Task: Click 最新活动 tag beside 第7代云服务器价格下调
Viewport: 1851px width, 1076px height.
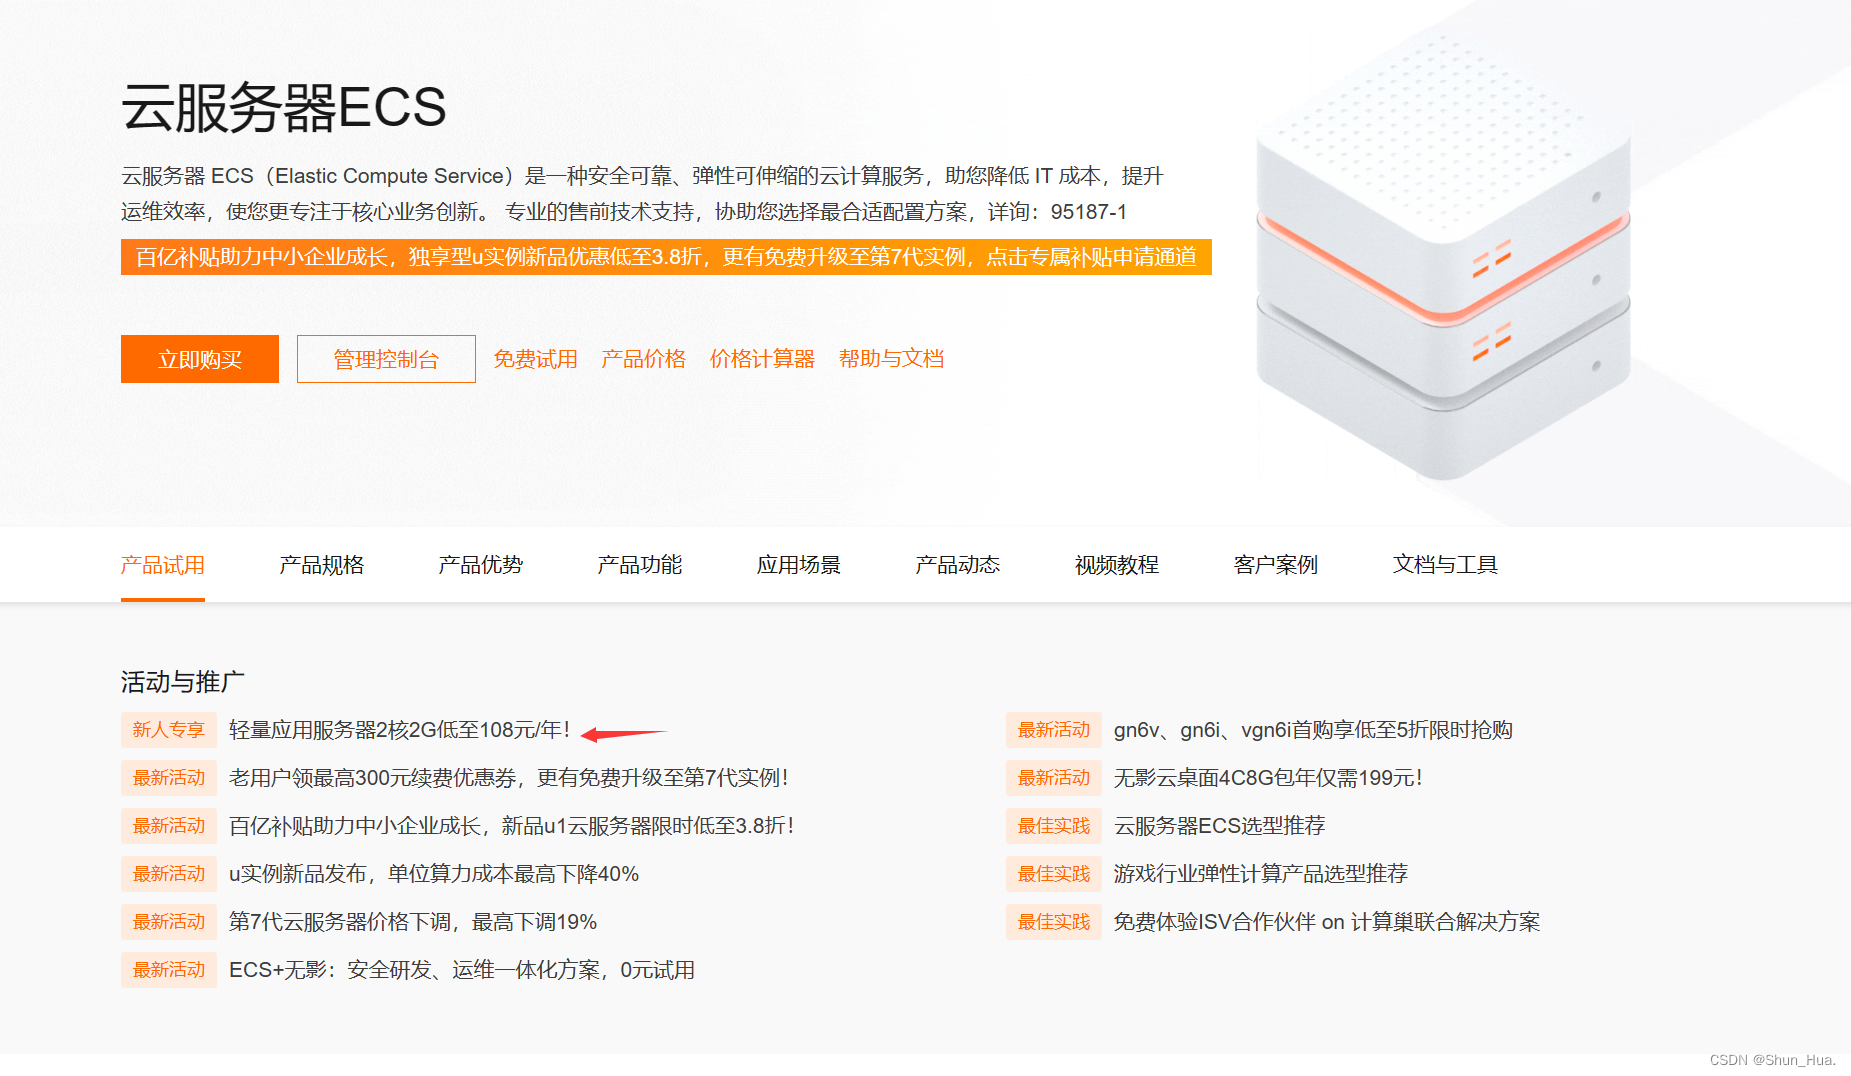Action: (169, 922)
